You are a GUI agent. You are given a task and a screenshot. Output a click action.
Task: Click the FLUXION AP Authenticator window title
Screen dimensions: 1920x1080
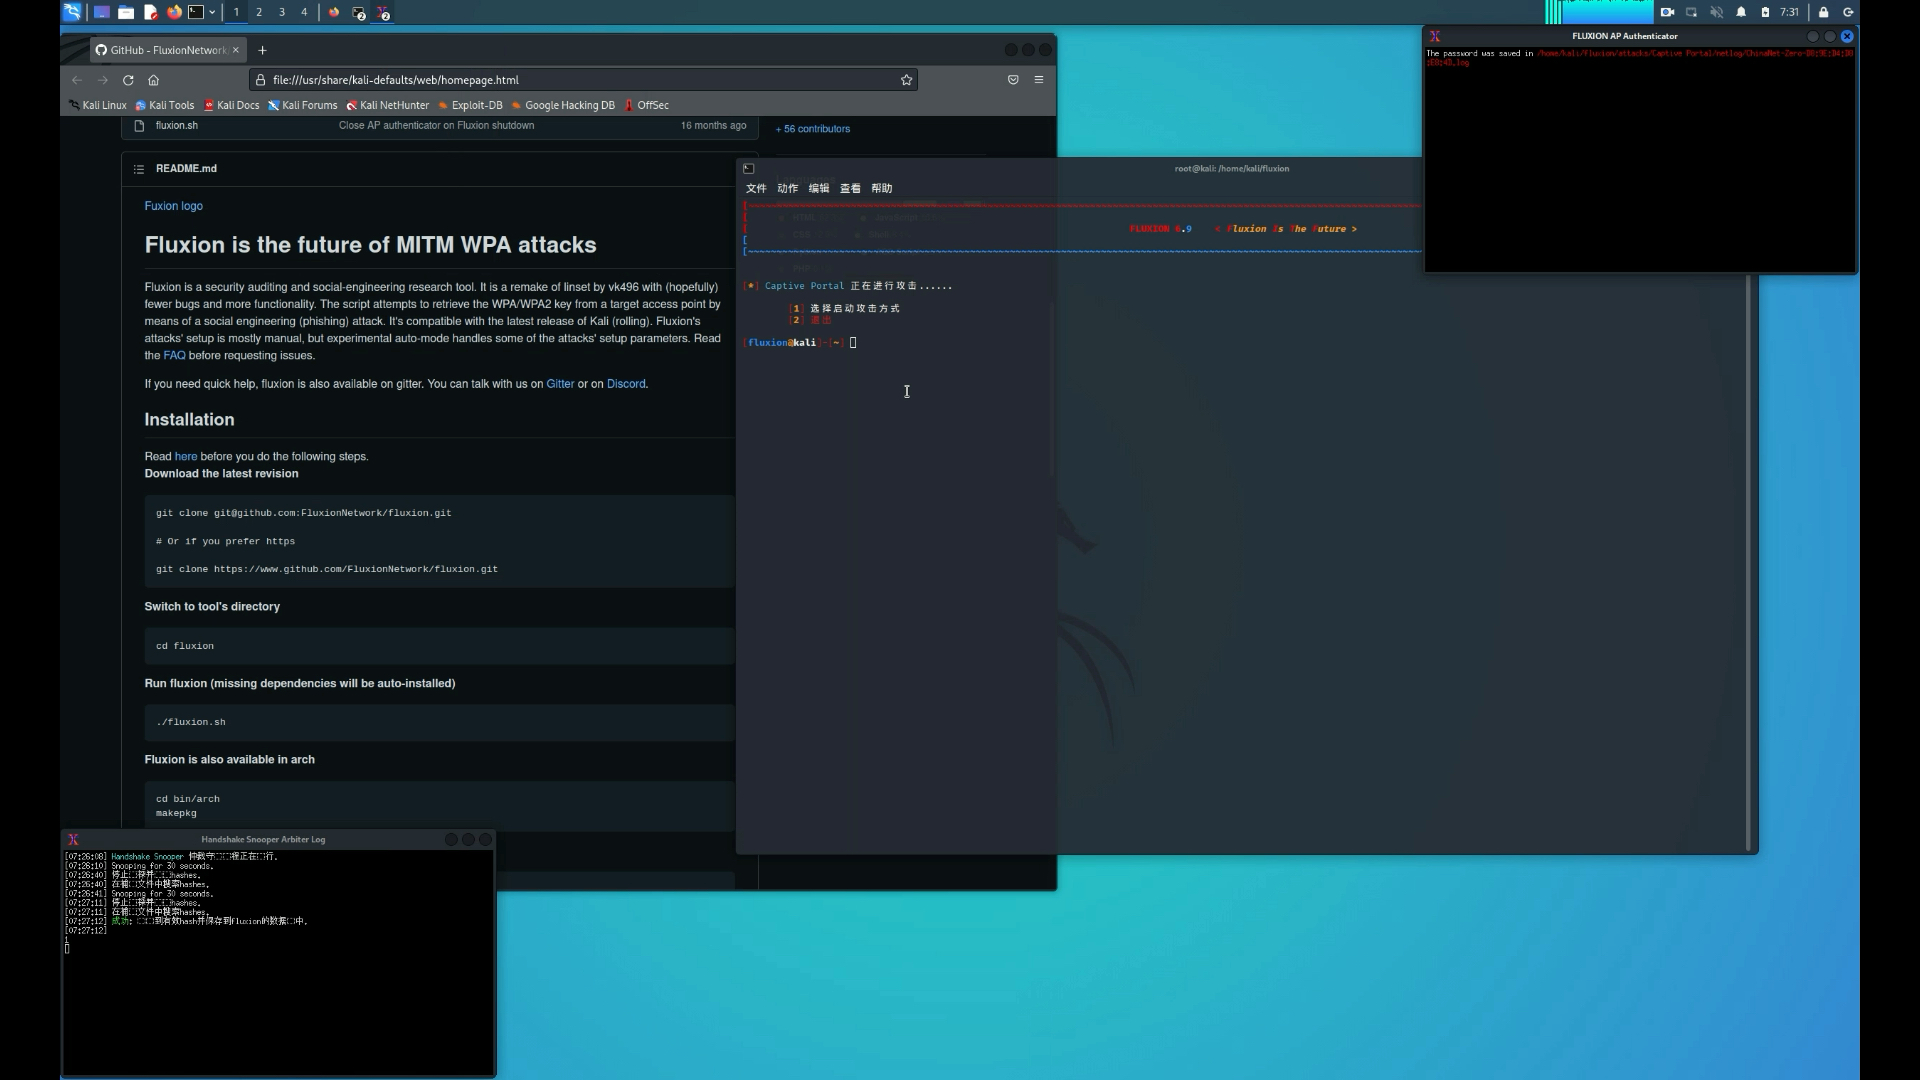click(x=1624, y=36)
